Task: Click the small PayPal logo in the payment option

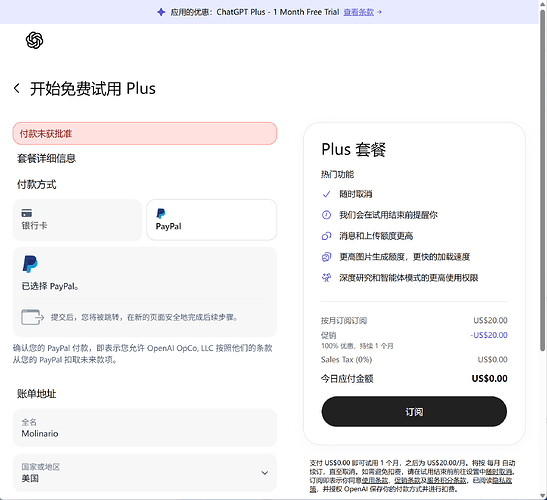Action: point(161,214)
